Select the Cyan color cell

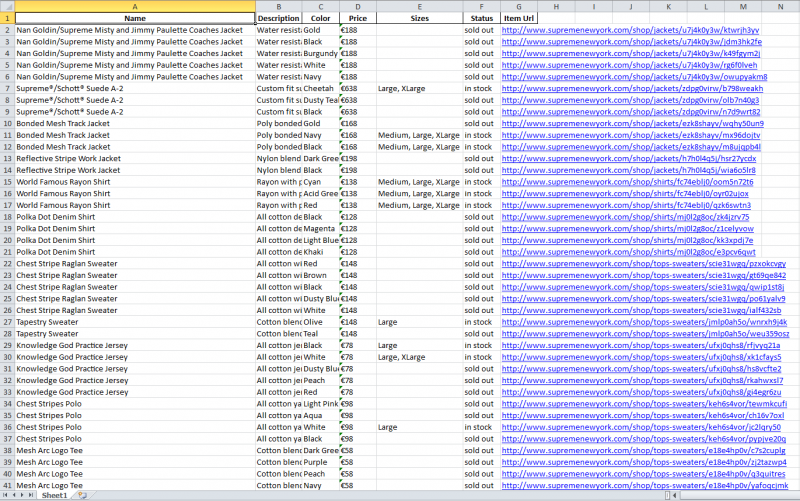tap(321, 182)
